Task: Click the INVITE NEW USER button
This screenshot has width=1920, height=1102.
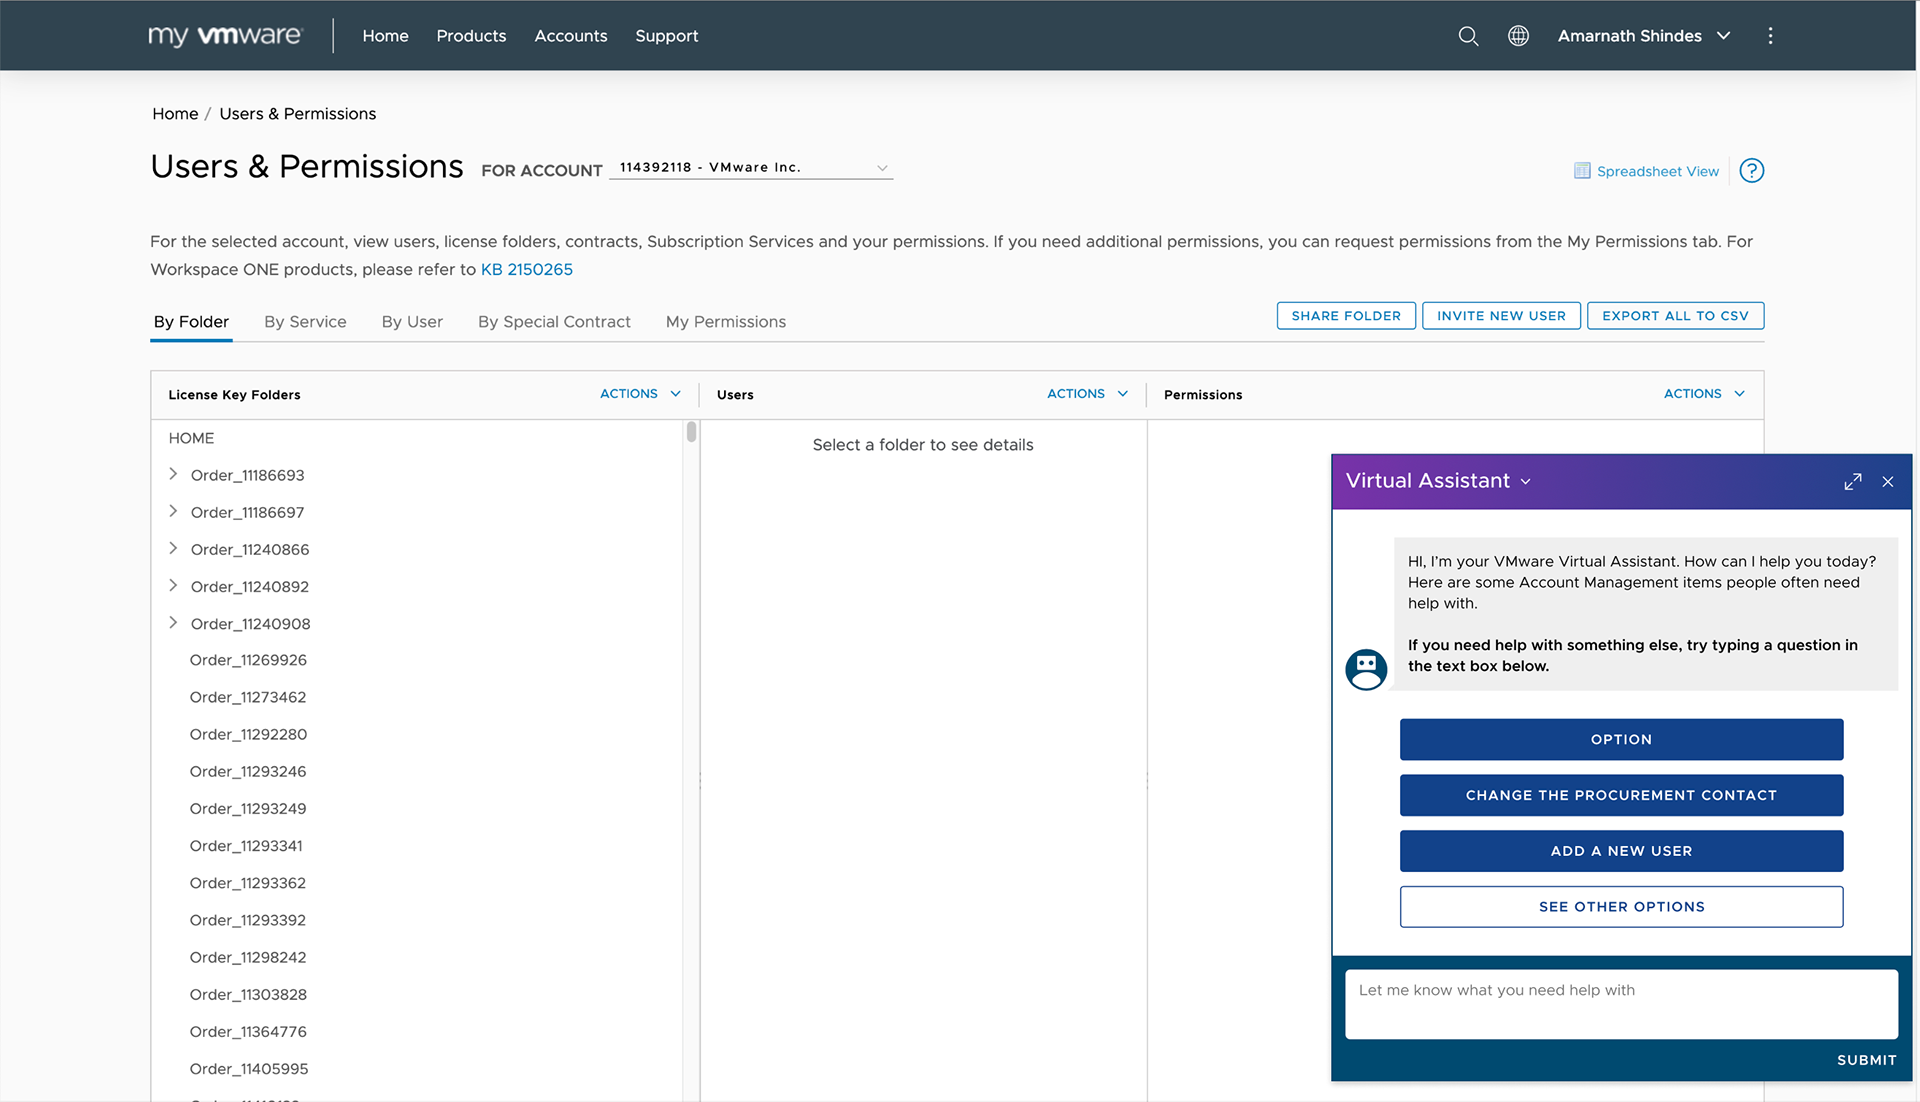Action: tap(1501, 316)
